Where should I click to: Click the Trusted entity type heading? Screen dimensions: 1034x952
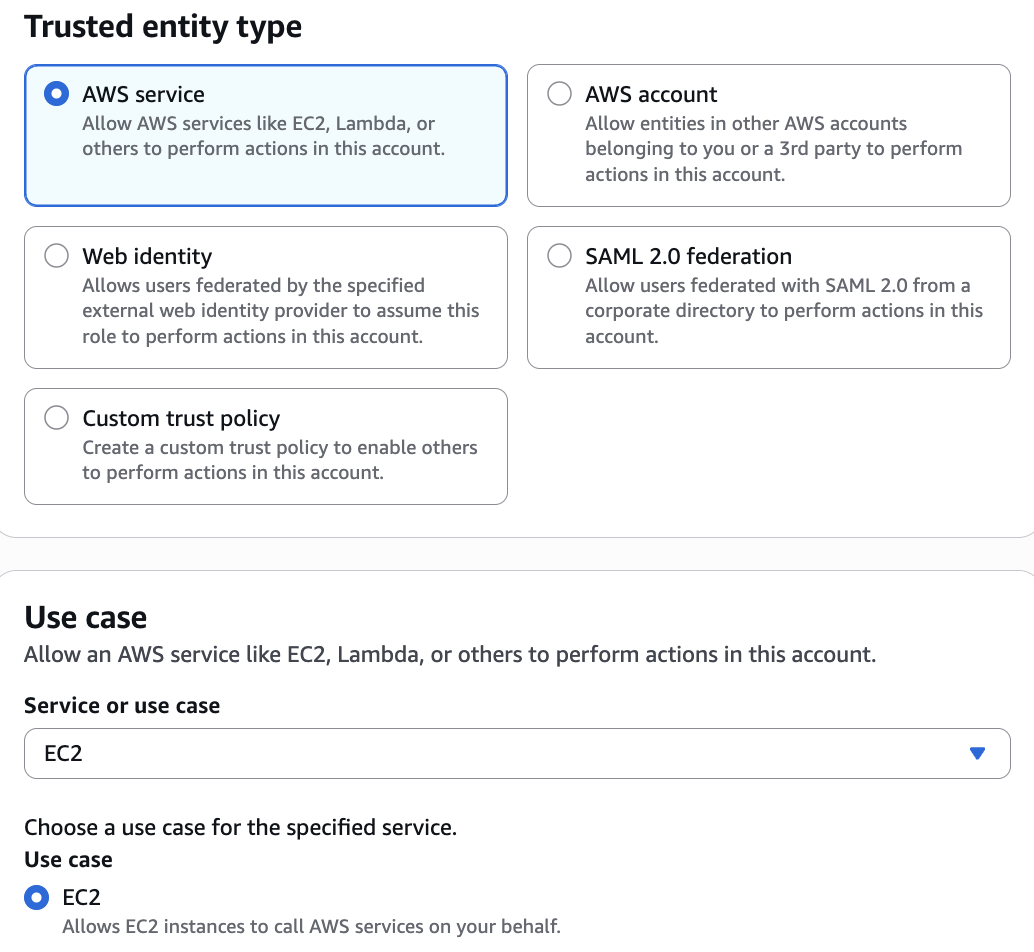(163, 27)
